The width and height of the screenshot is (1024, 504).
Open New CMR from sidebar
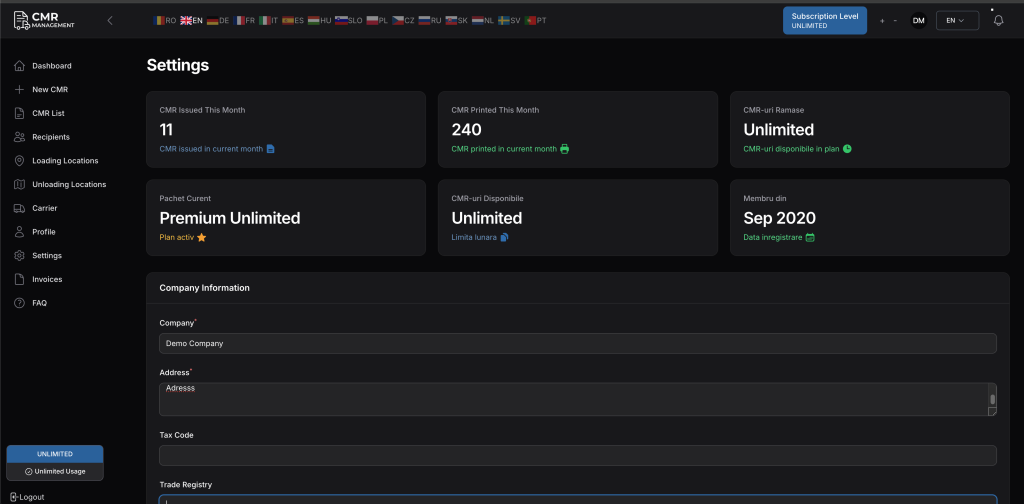pyautogui.click(x=50, y=89)
